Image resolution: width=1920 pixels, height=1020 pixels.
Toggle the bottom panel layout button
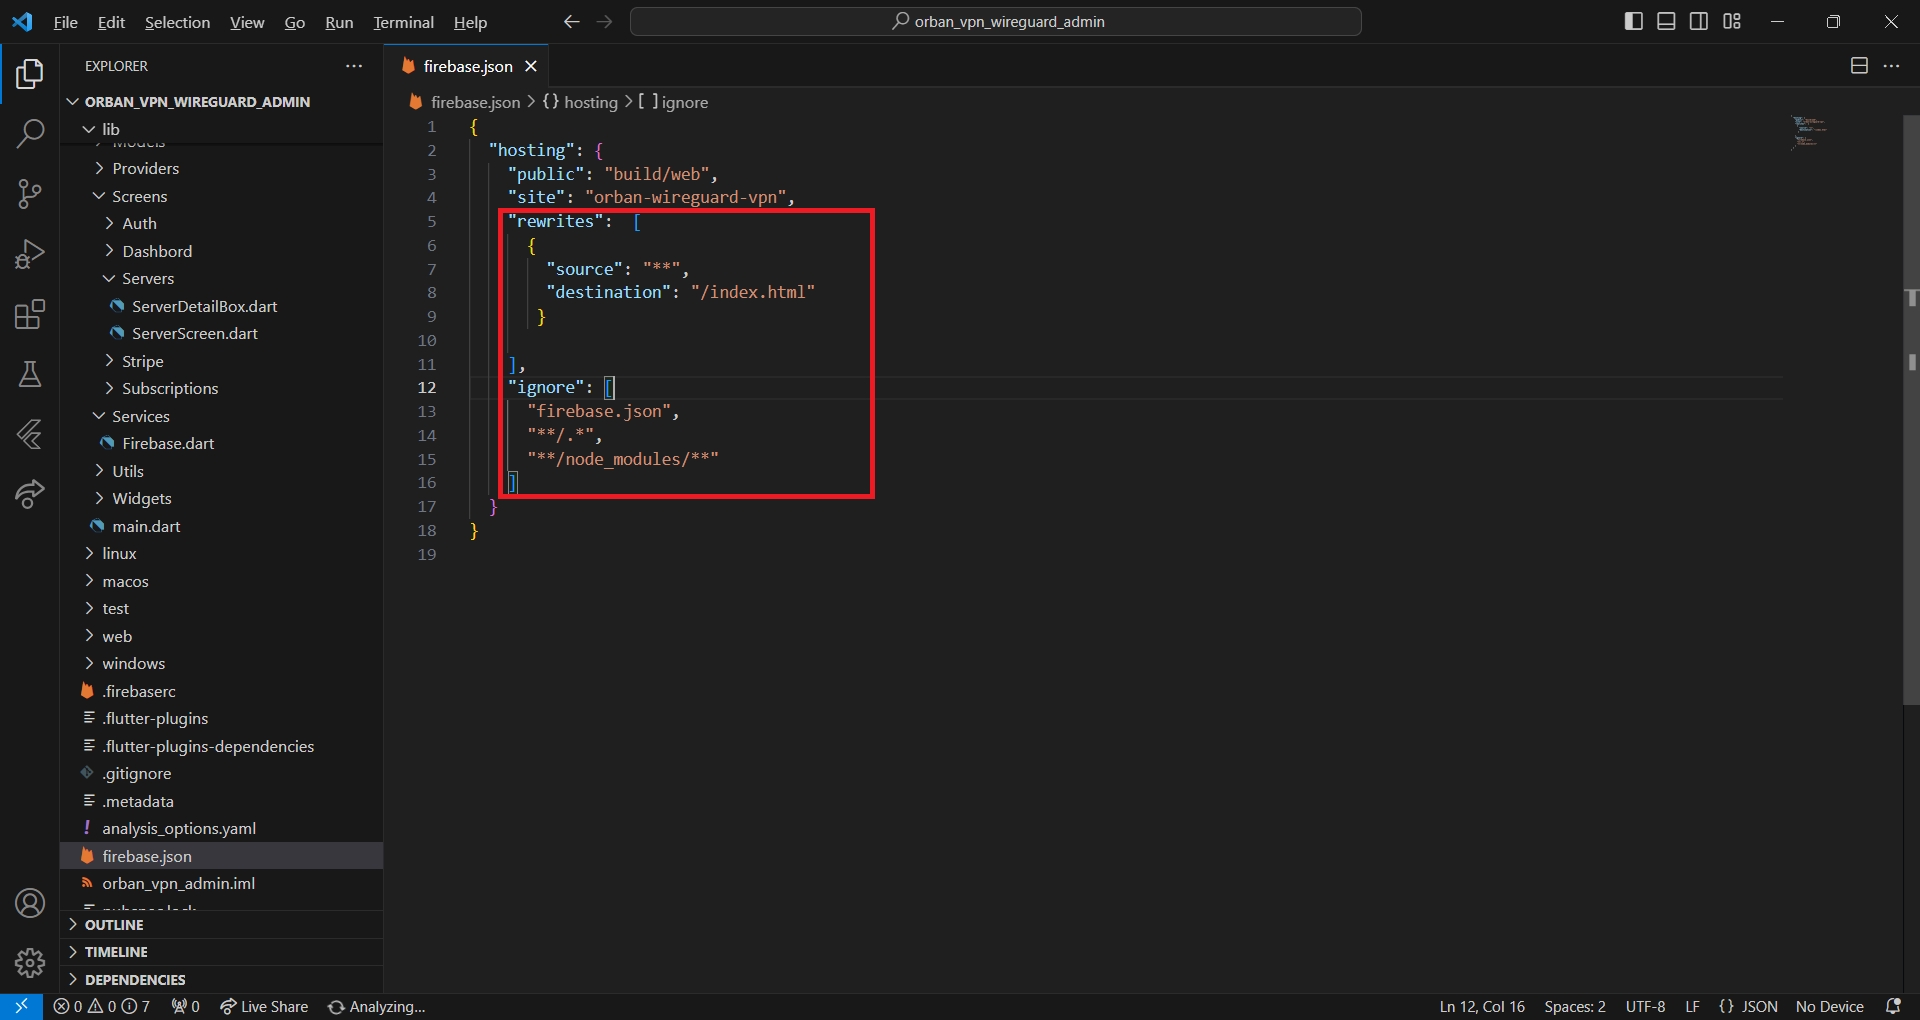1666,22
